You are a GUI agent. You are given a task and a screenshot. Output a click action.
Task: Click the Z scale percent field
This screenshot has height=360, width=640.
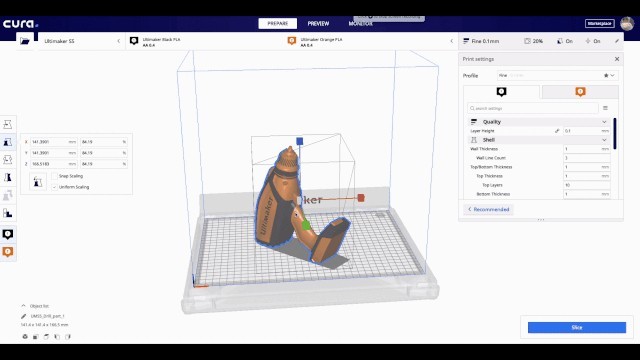point(104,164)
